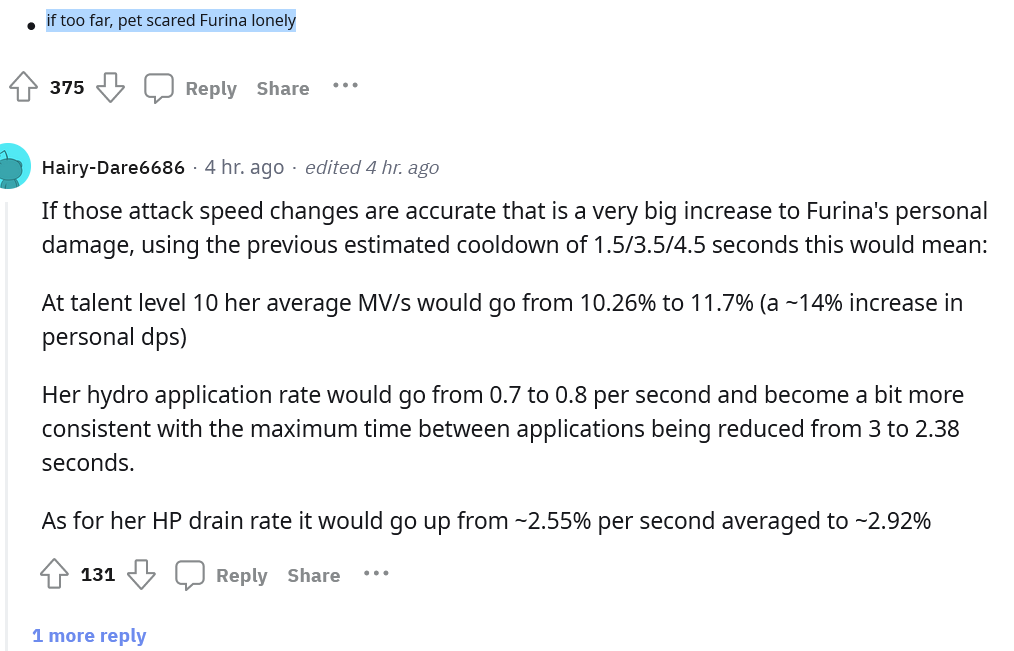Click the 131 vote count
This screenshot has width=1014, height=651.
[x=98, y=574]
